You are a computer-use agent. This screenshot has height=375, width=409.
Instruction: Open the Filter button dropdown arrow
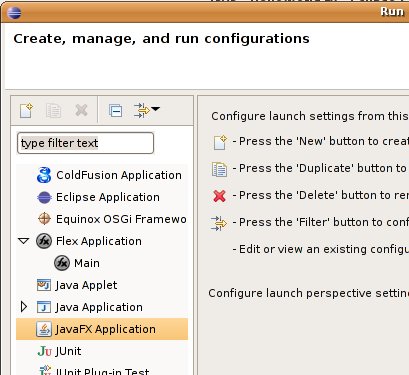[x=156, y=109]
